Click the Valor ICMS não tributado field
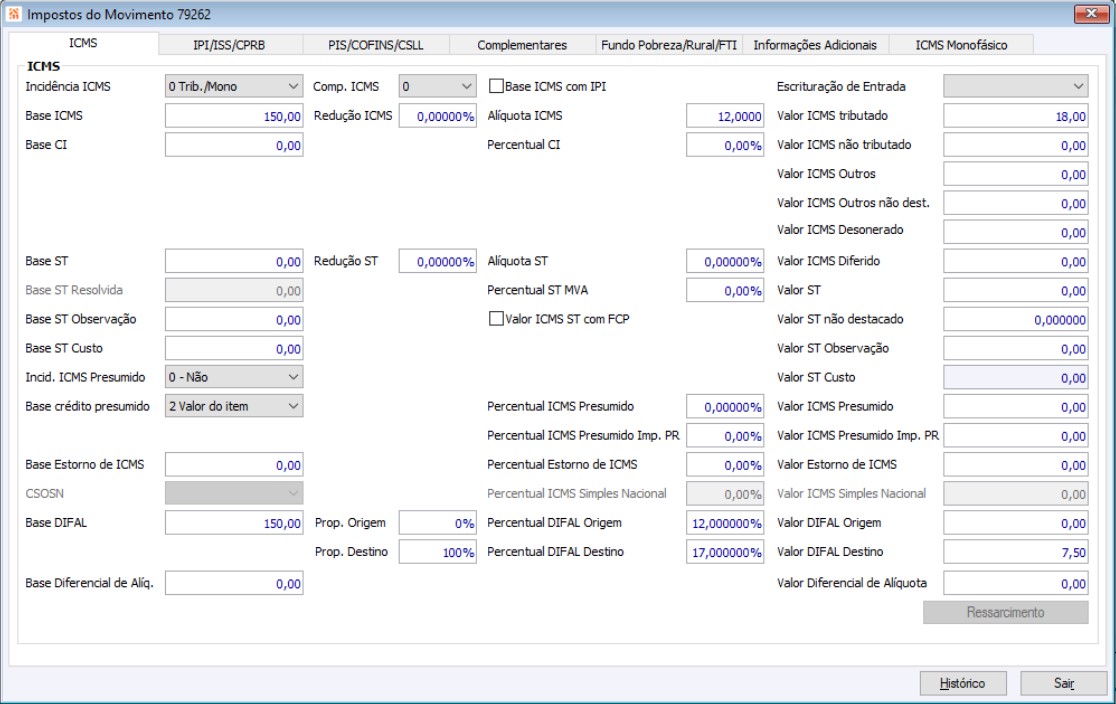 pyautogui.click(x=1016, y=145)
